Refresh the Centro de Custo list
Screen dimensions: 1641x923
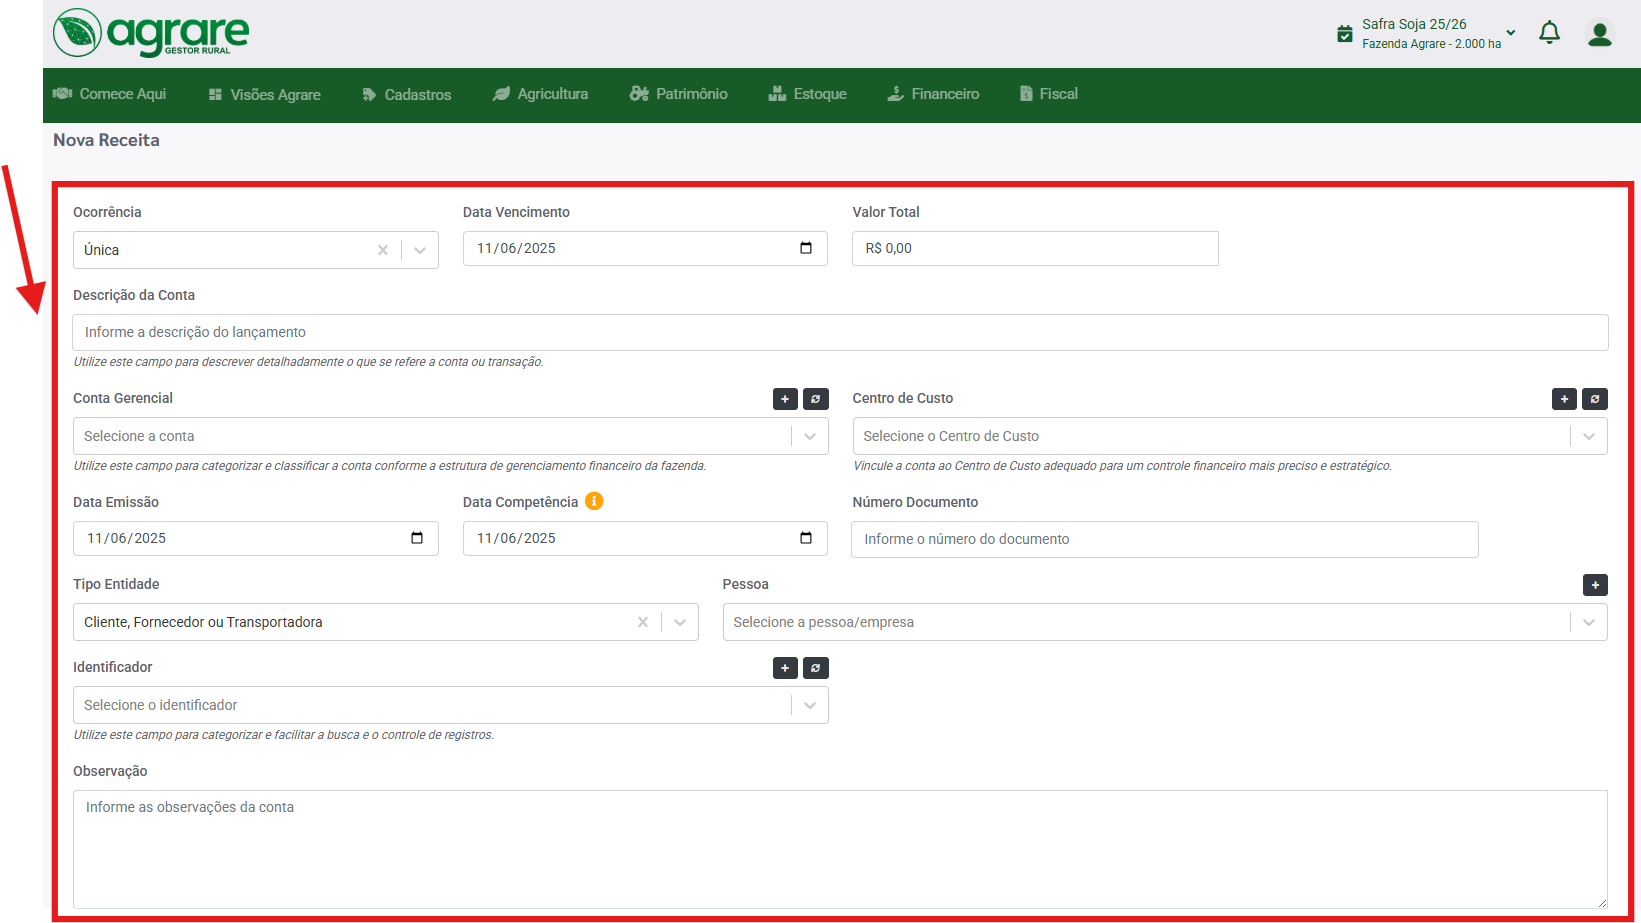coord(1595,399)
